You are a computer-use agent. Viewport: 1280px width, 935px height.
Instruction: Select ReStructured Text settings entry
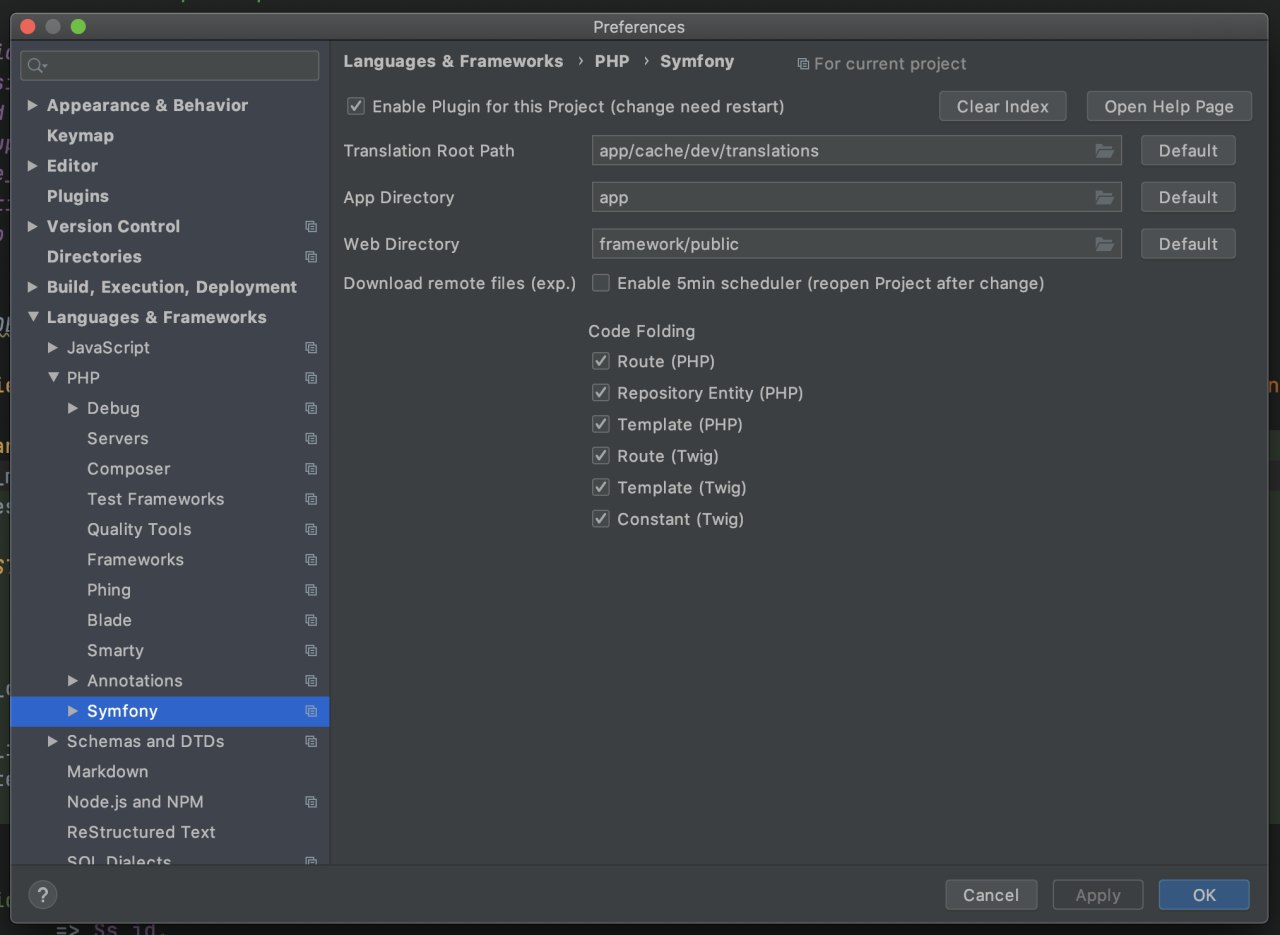[141, 832]
